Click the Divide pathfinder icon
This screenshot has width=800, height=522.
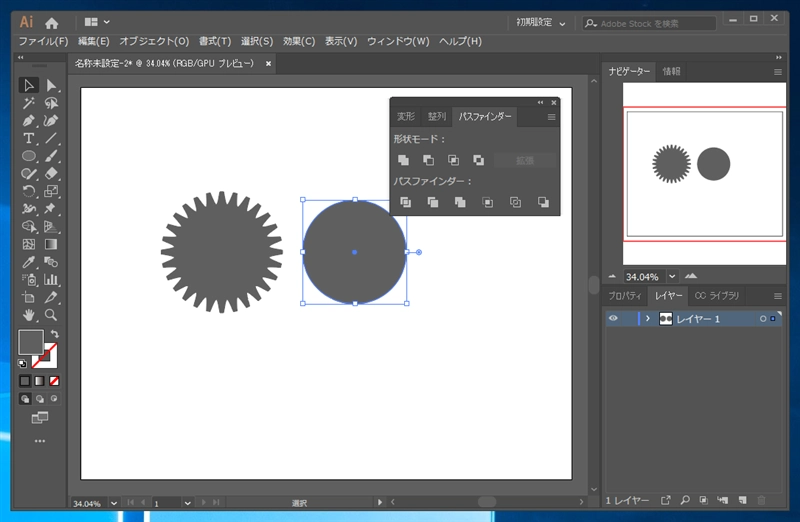pos(405,203)
